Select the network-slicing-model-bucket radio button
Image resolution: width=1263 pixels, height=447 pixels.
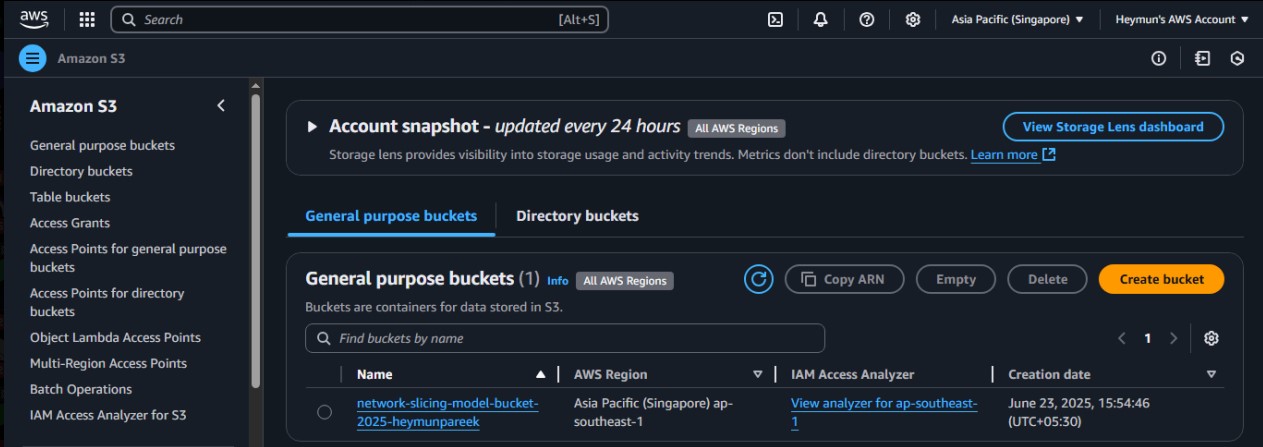(324, 412)
